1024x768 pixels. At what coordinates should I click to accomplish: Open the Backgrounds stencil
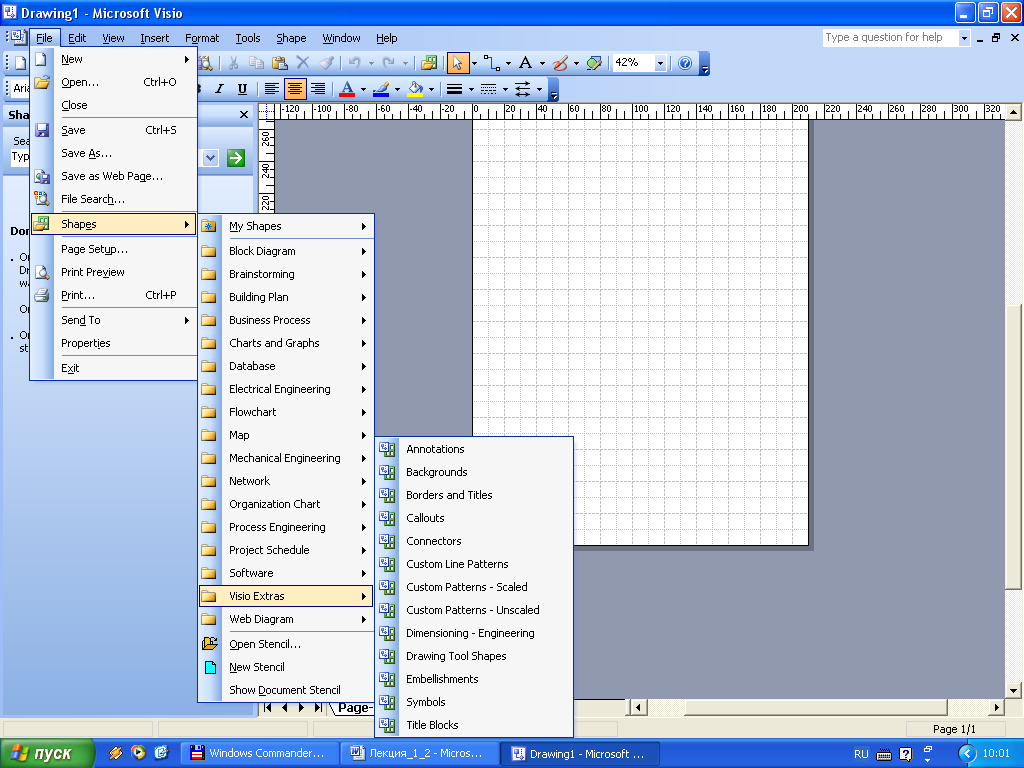pyautogui.click(x=474, y=472)
